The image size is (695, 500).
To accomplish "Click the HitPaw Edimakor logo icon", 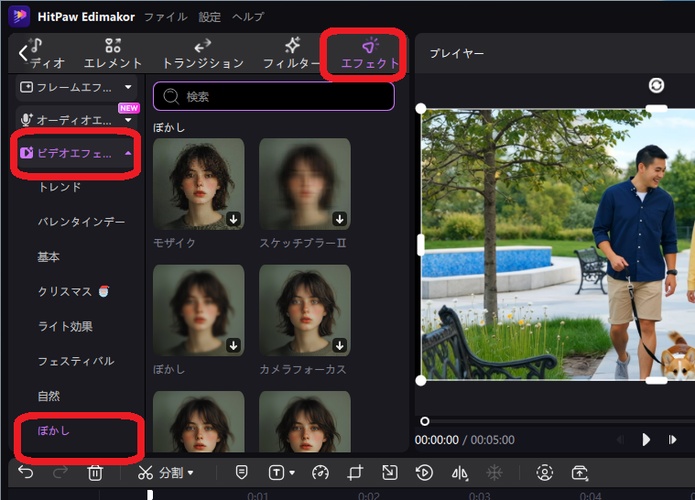I will [19, 16].
